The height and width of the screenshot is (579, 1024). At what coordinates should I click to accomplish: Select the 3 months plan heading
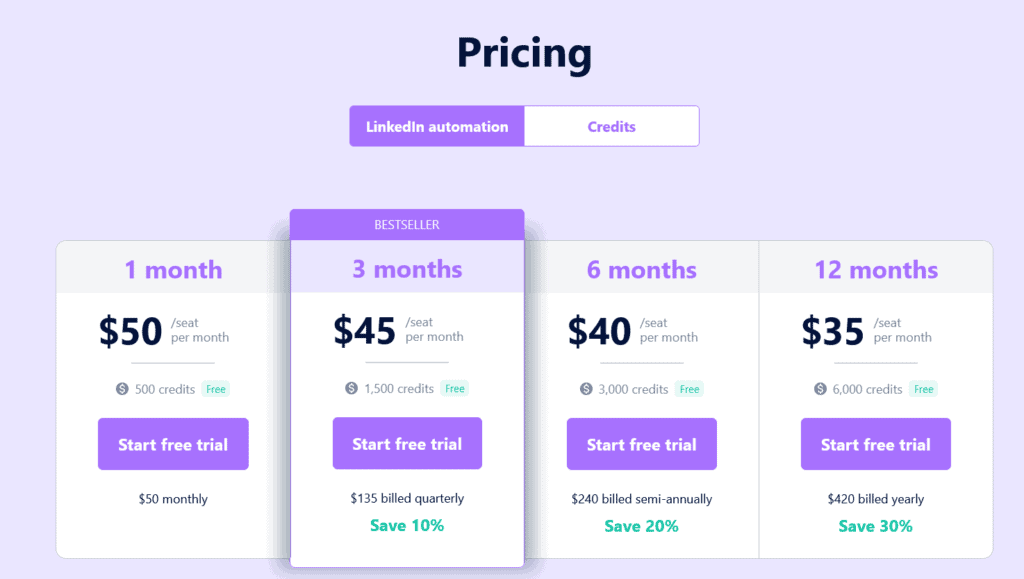pos(406,269)
